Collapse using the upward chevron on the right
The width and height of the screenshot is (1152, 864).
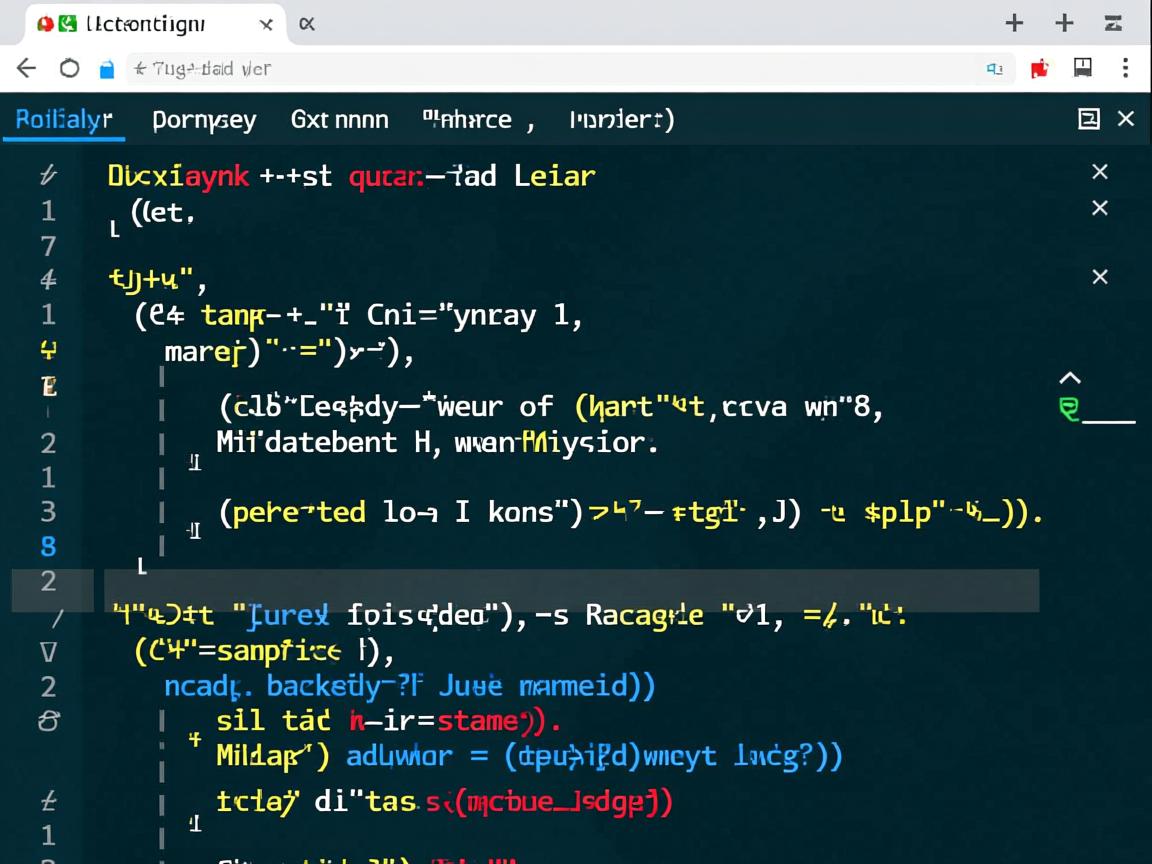(x=1070, y=378)
